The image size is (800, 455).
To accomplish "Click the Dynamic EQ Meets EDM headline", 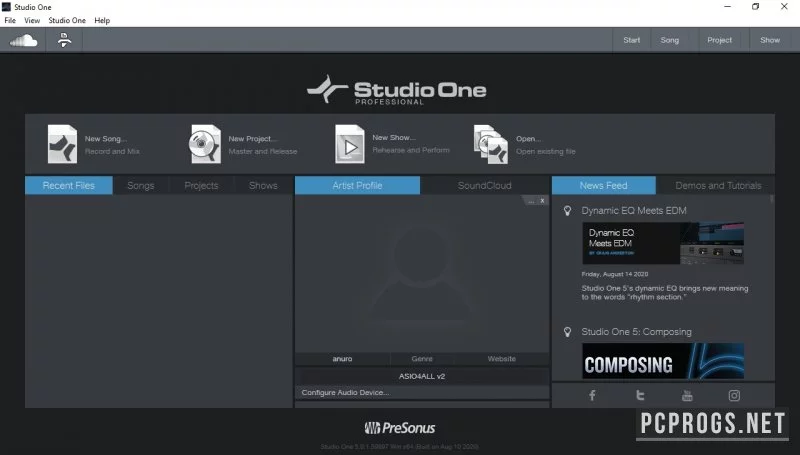I will click(634, 211).
